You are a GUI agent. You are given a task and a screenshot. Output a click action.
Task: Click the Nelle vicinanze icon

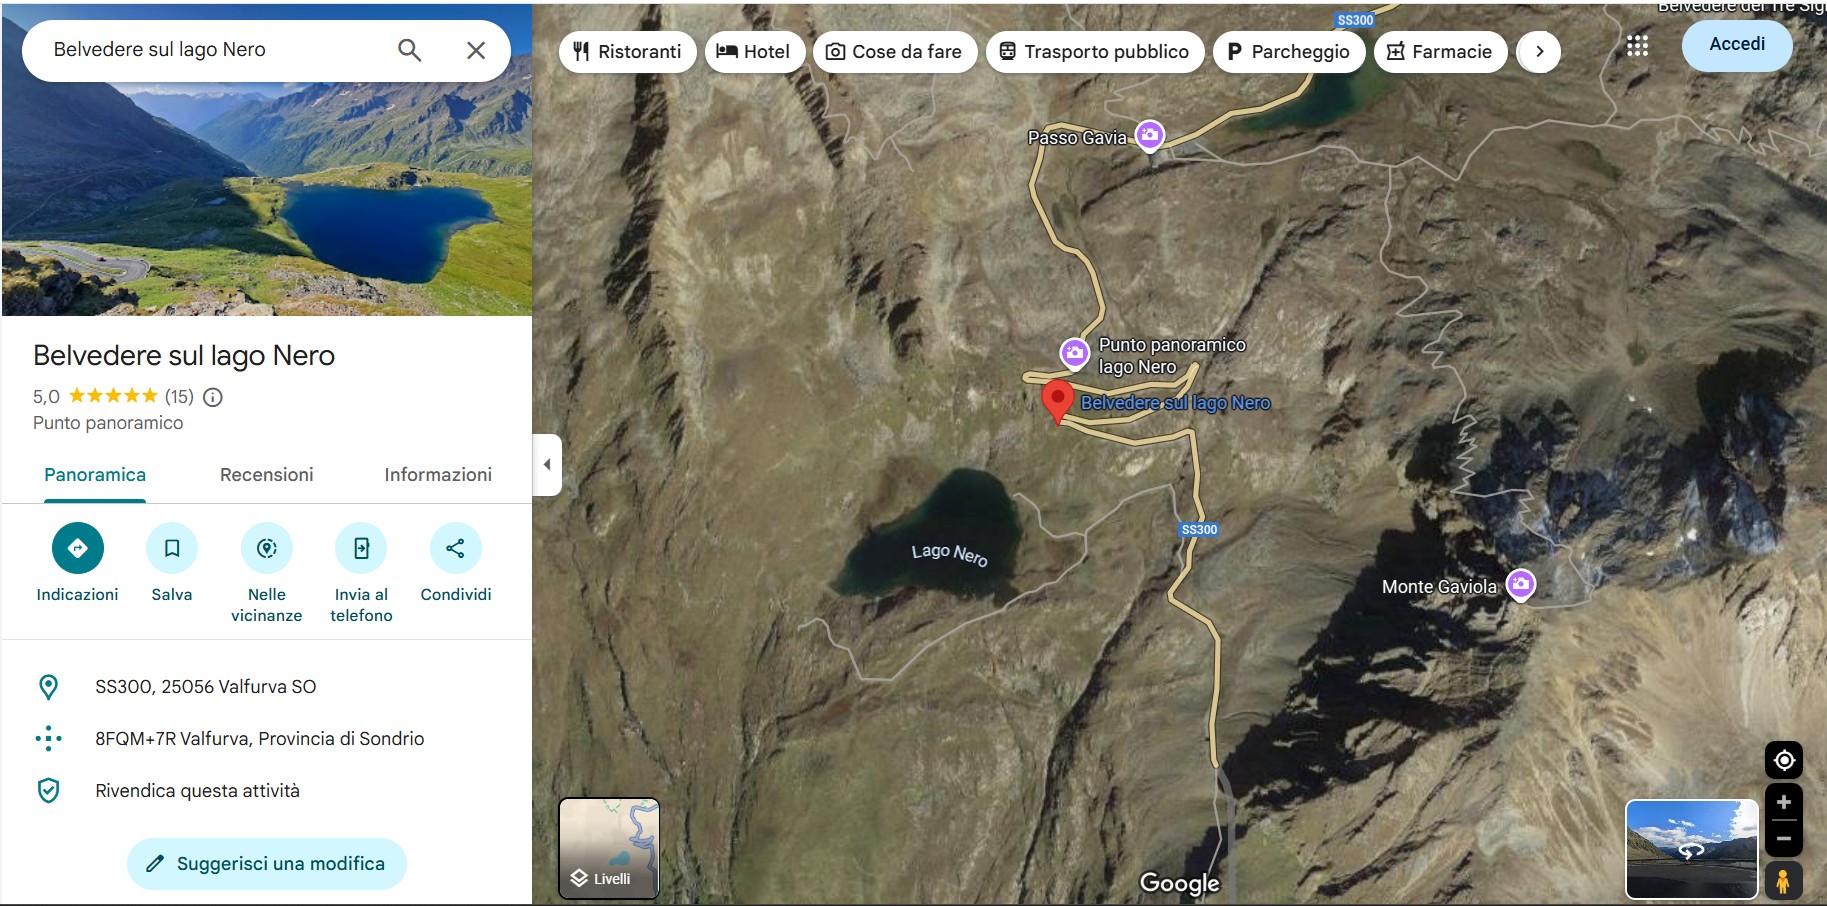267,548
